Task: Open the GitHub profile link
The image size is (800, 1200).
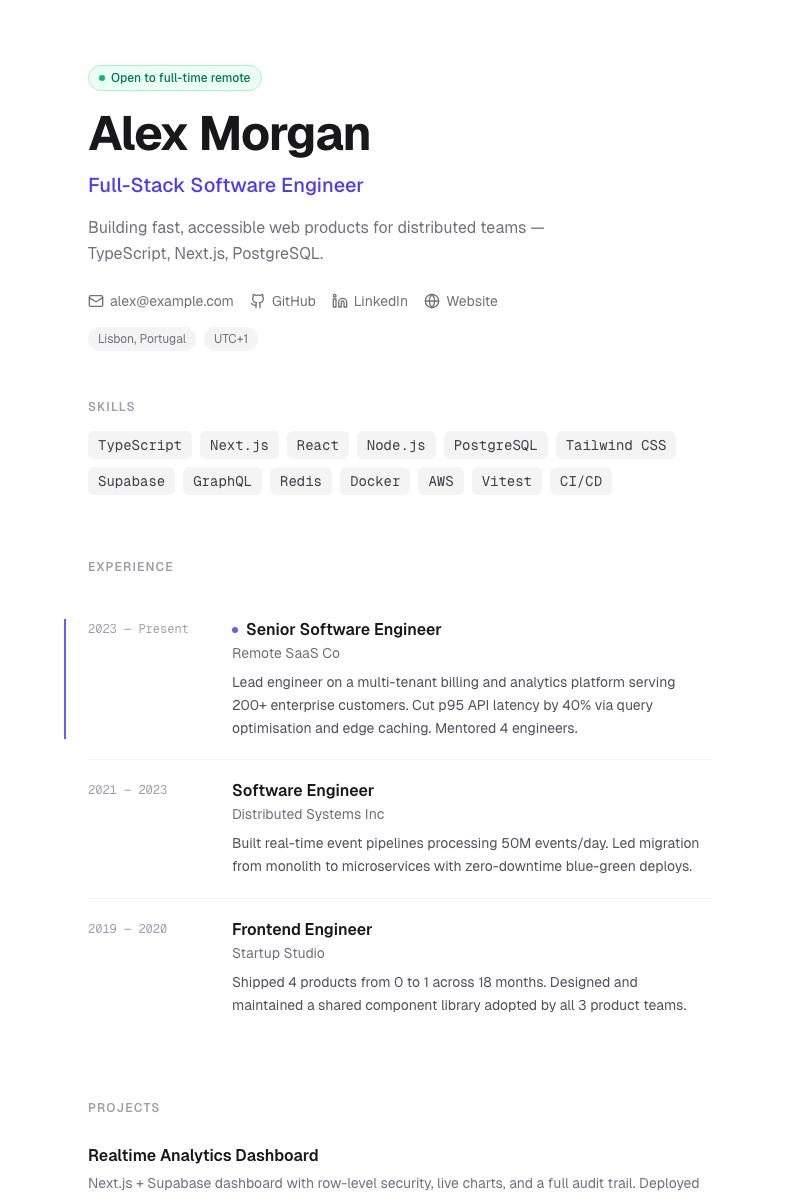Action: (293, 301)
